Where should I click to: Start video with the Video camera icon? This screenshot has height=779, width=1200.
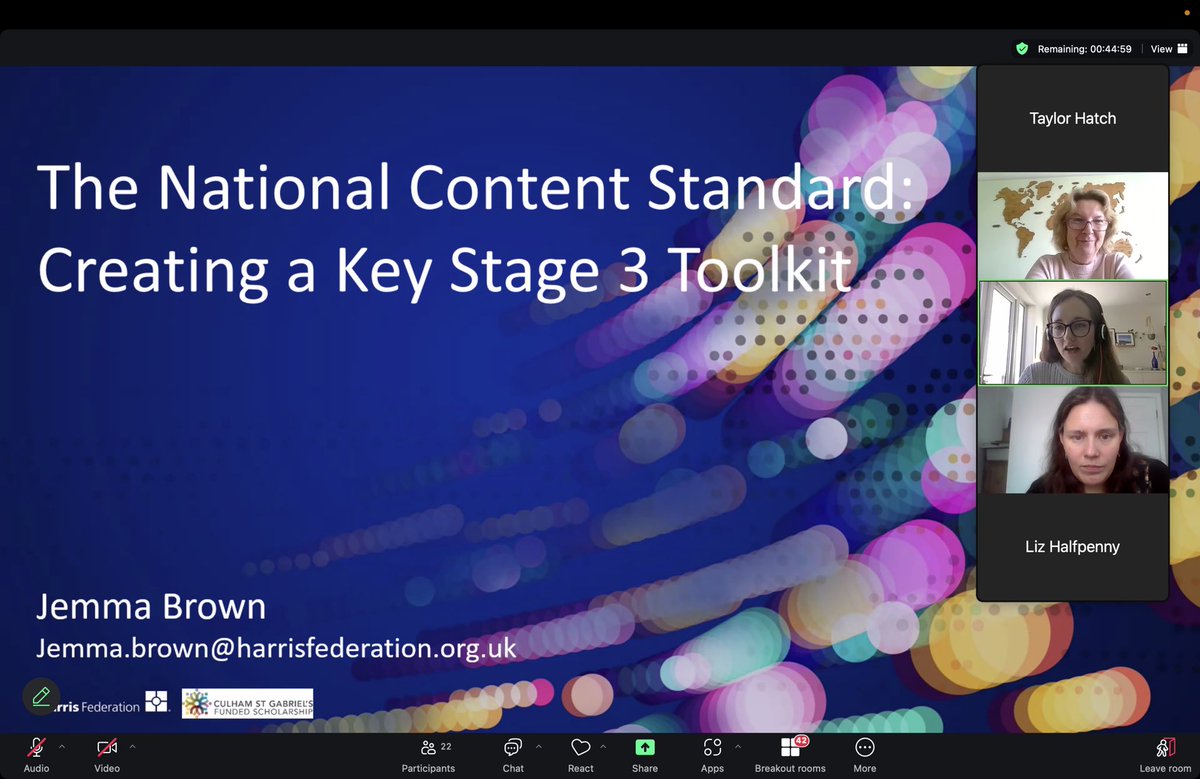[107, 748]
